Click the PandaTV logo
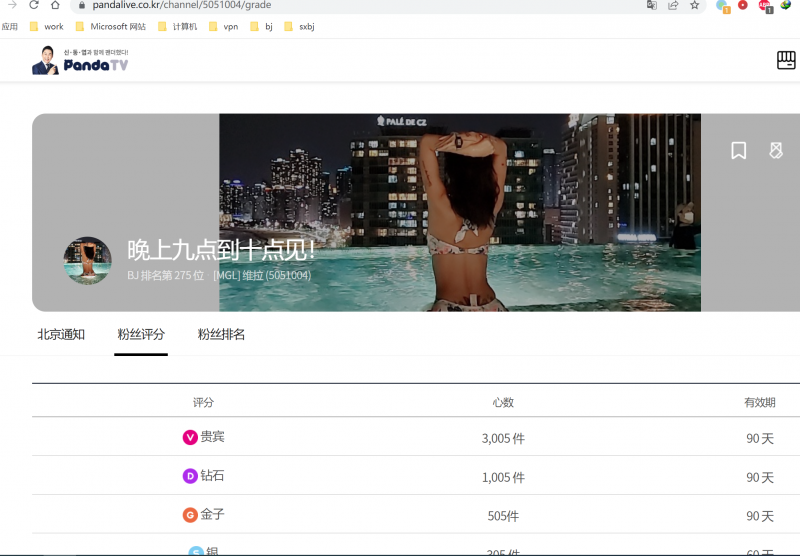This screenshot has height=556, width=800. (x=80, y=61)
